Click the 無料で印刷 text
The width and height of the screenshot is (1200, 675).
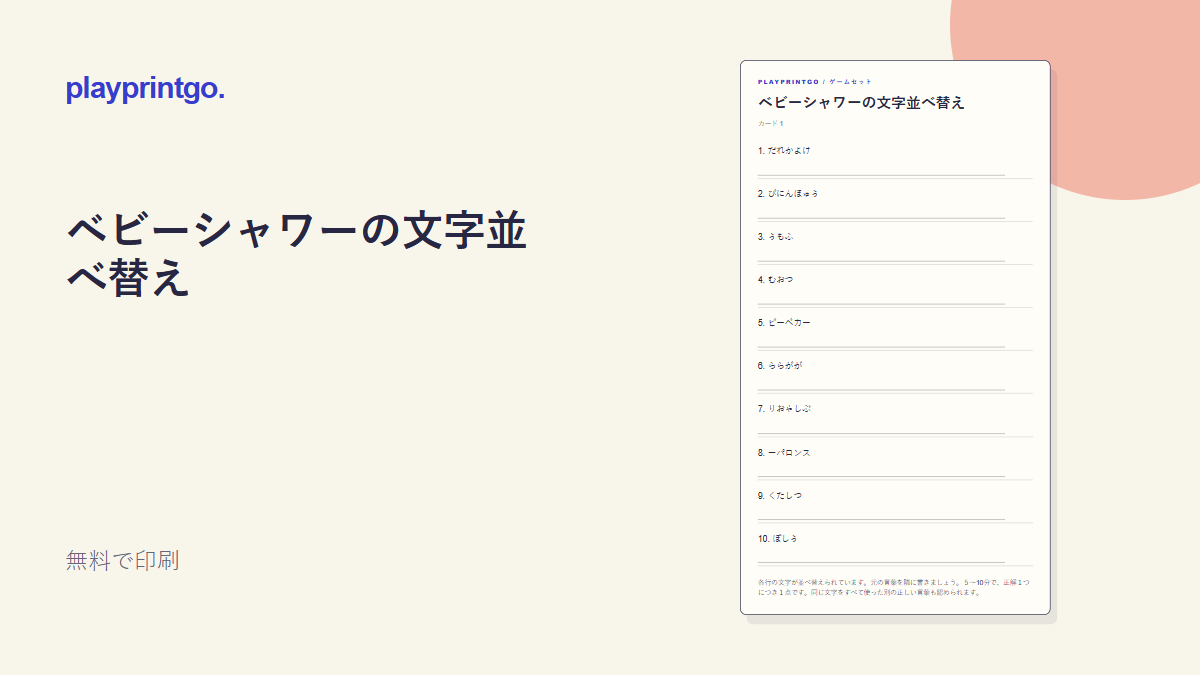point(123,561)
